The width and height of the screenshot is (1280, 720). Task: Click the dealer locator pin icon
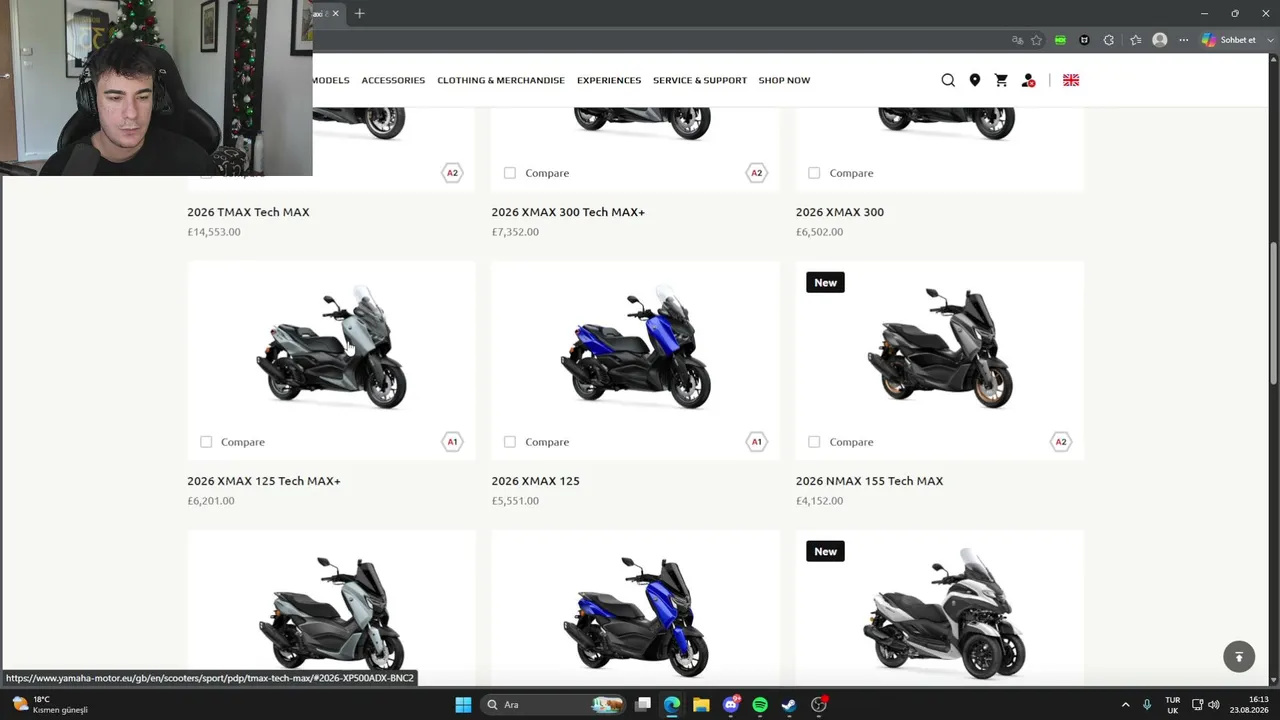click(x=975, y=80)
